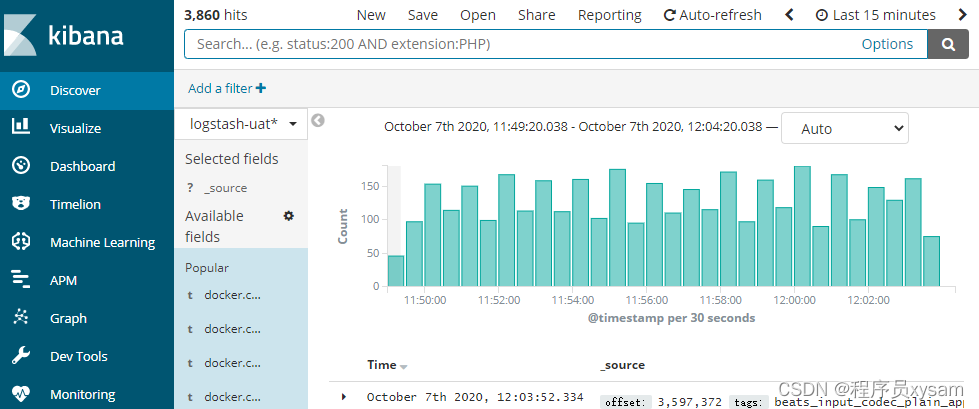The image size is (979, 409).
Task: Step the time range forward
Action: [962, 15]
